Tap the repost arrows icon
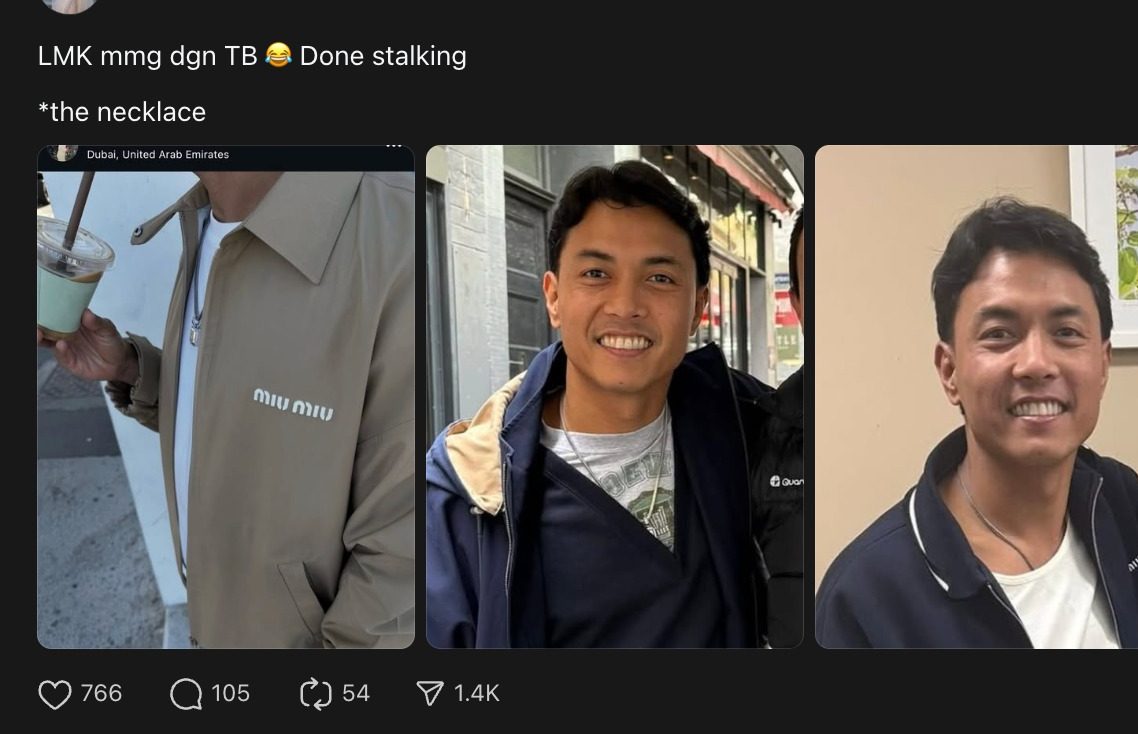The height and width of the screenshot is (734, 1138). 315,694
